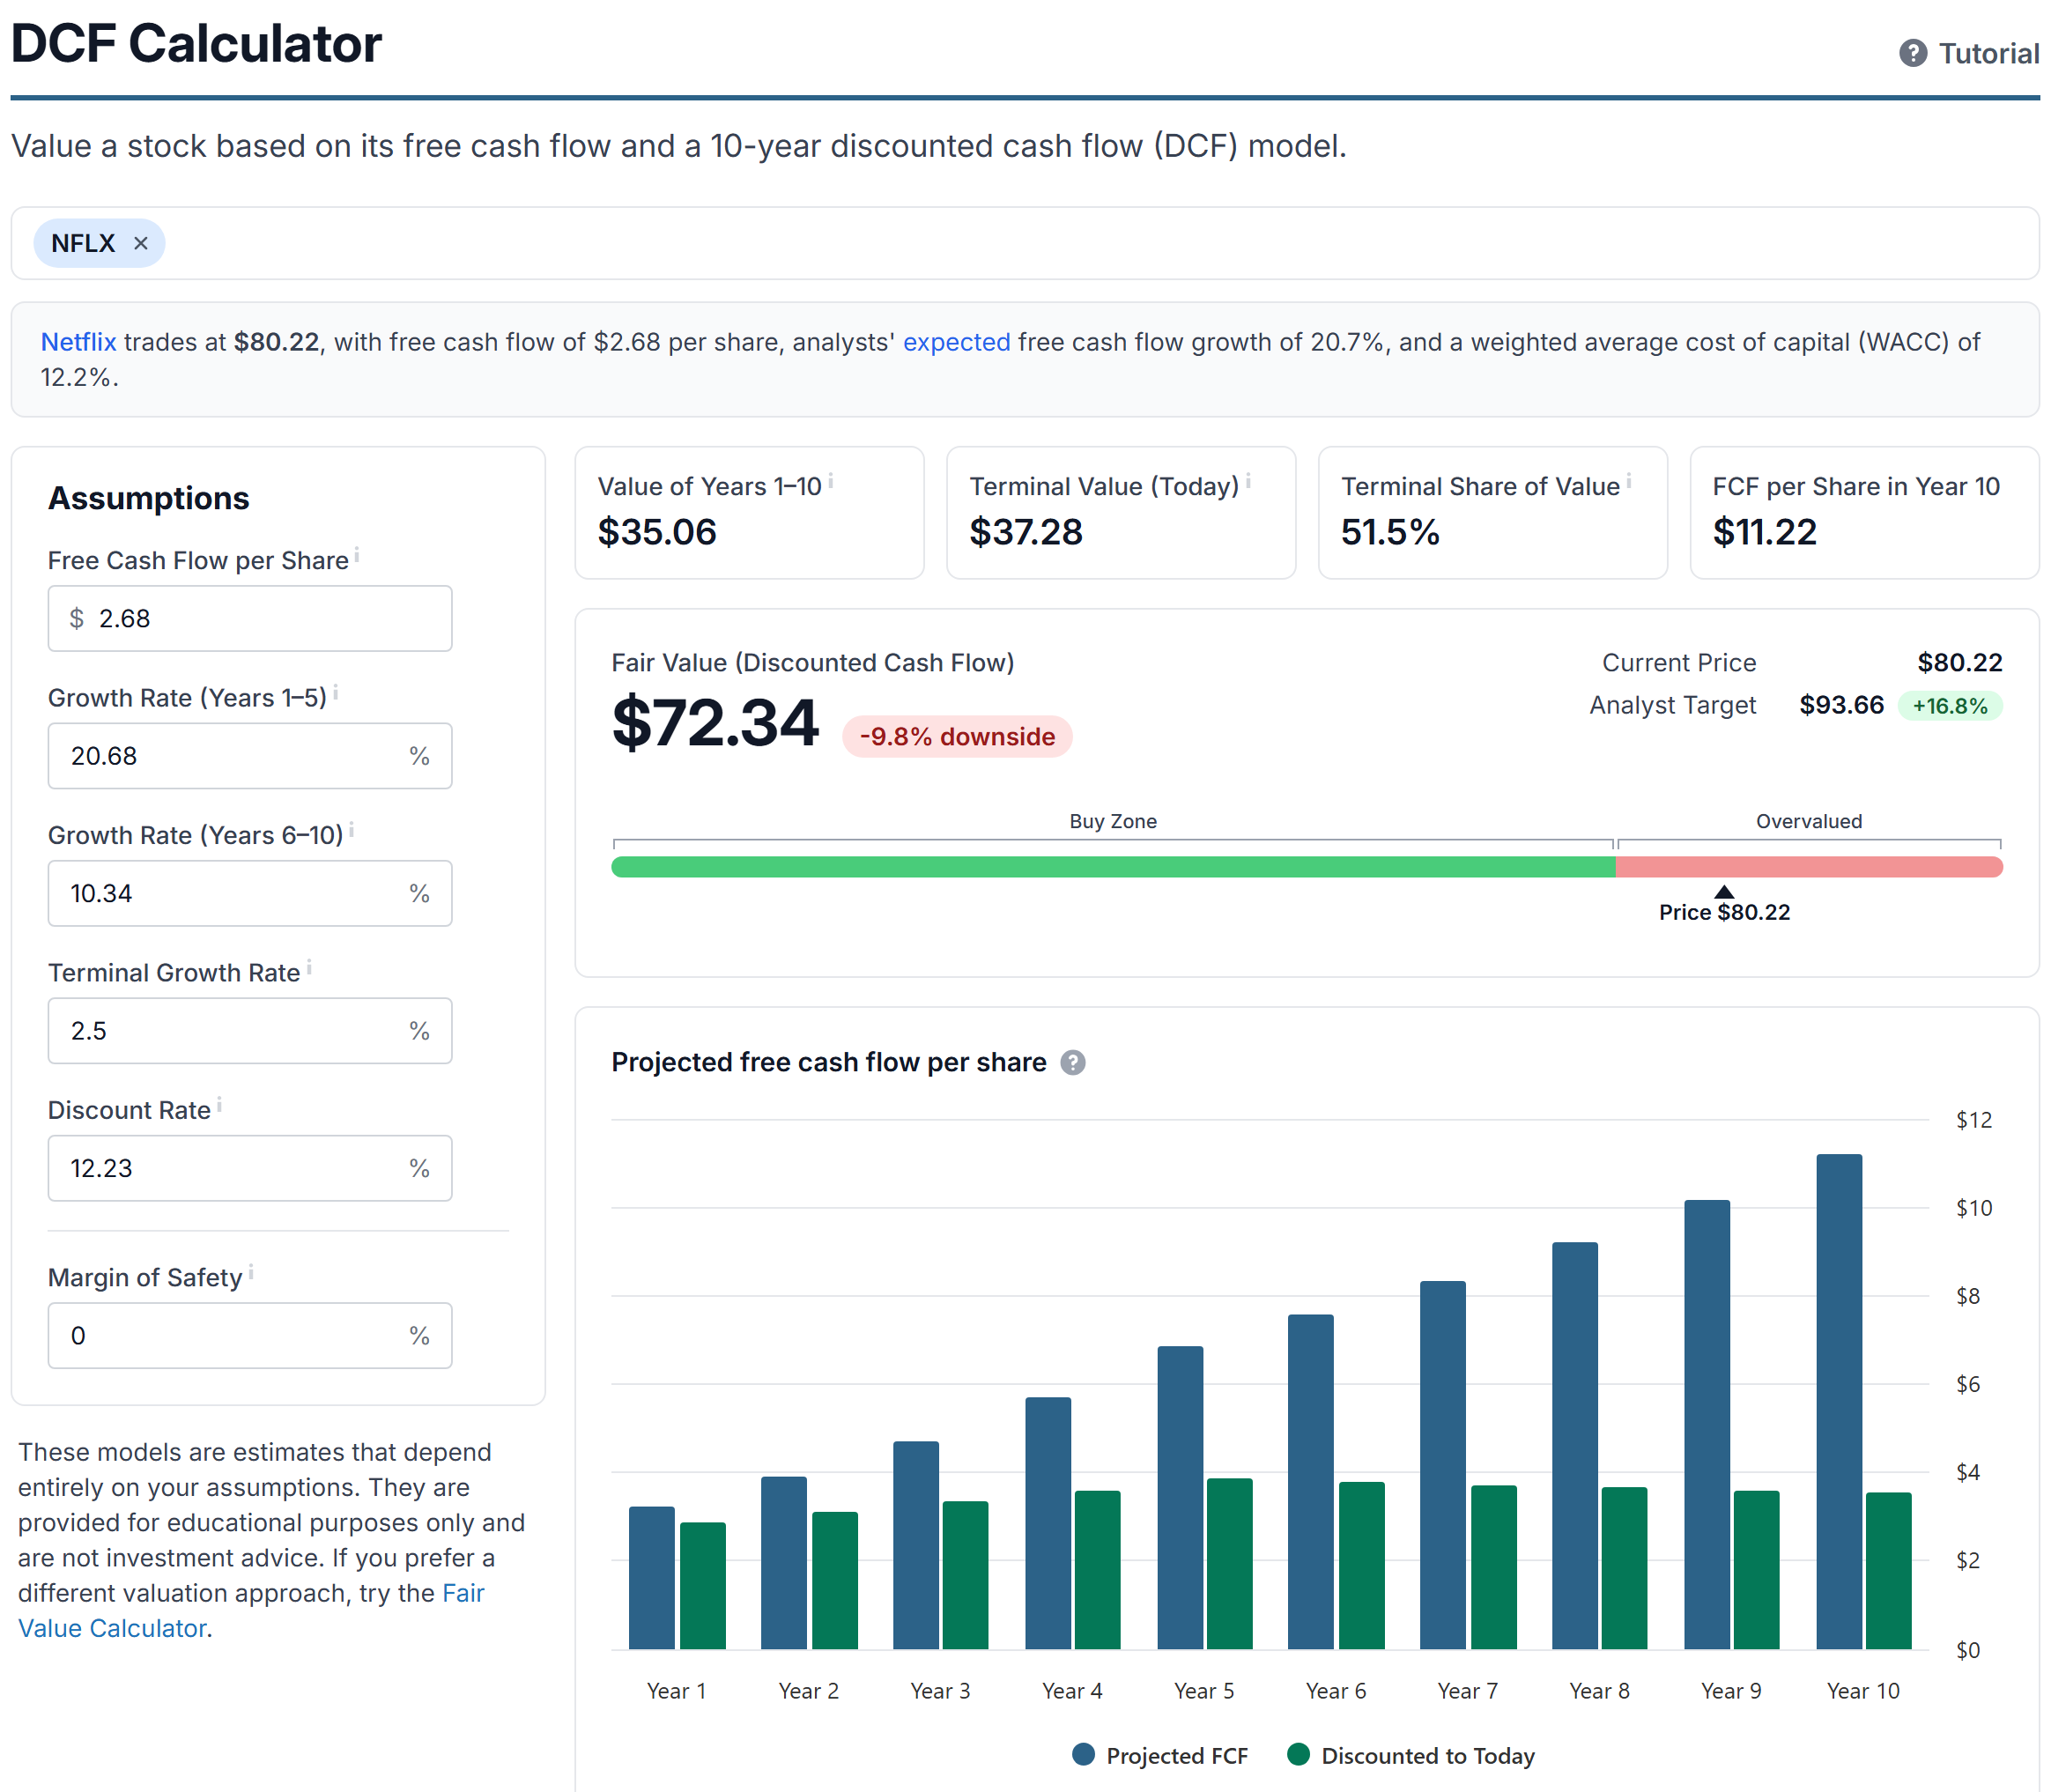Edit the Terminal Growth Rate field
The image size is (2051, 1792).
click(250, 1031)
